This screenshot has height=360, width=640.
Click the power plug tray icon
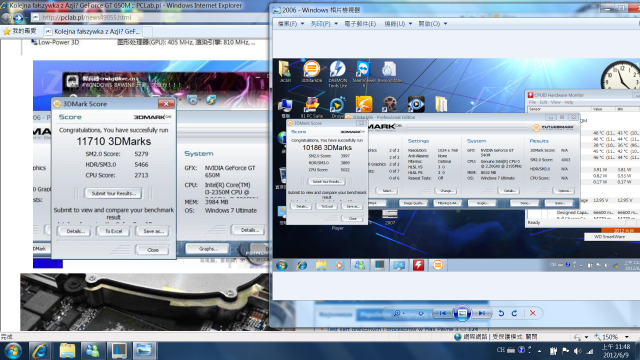click(x=553, y=351)
